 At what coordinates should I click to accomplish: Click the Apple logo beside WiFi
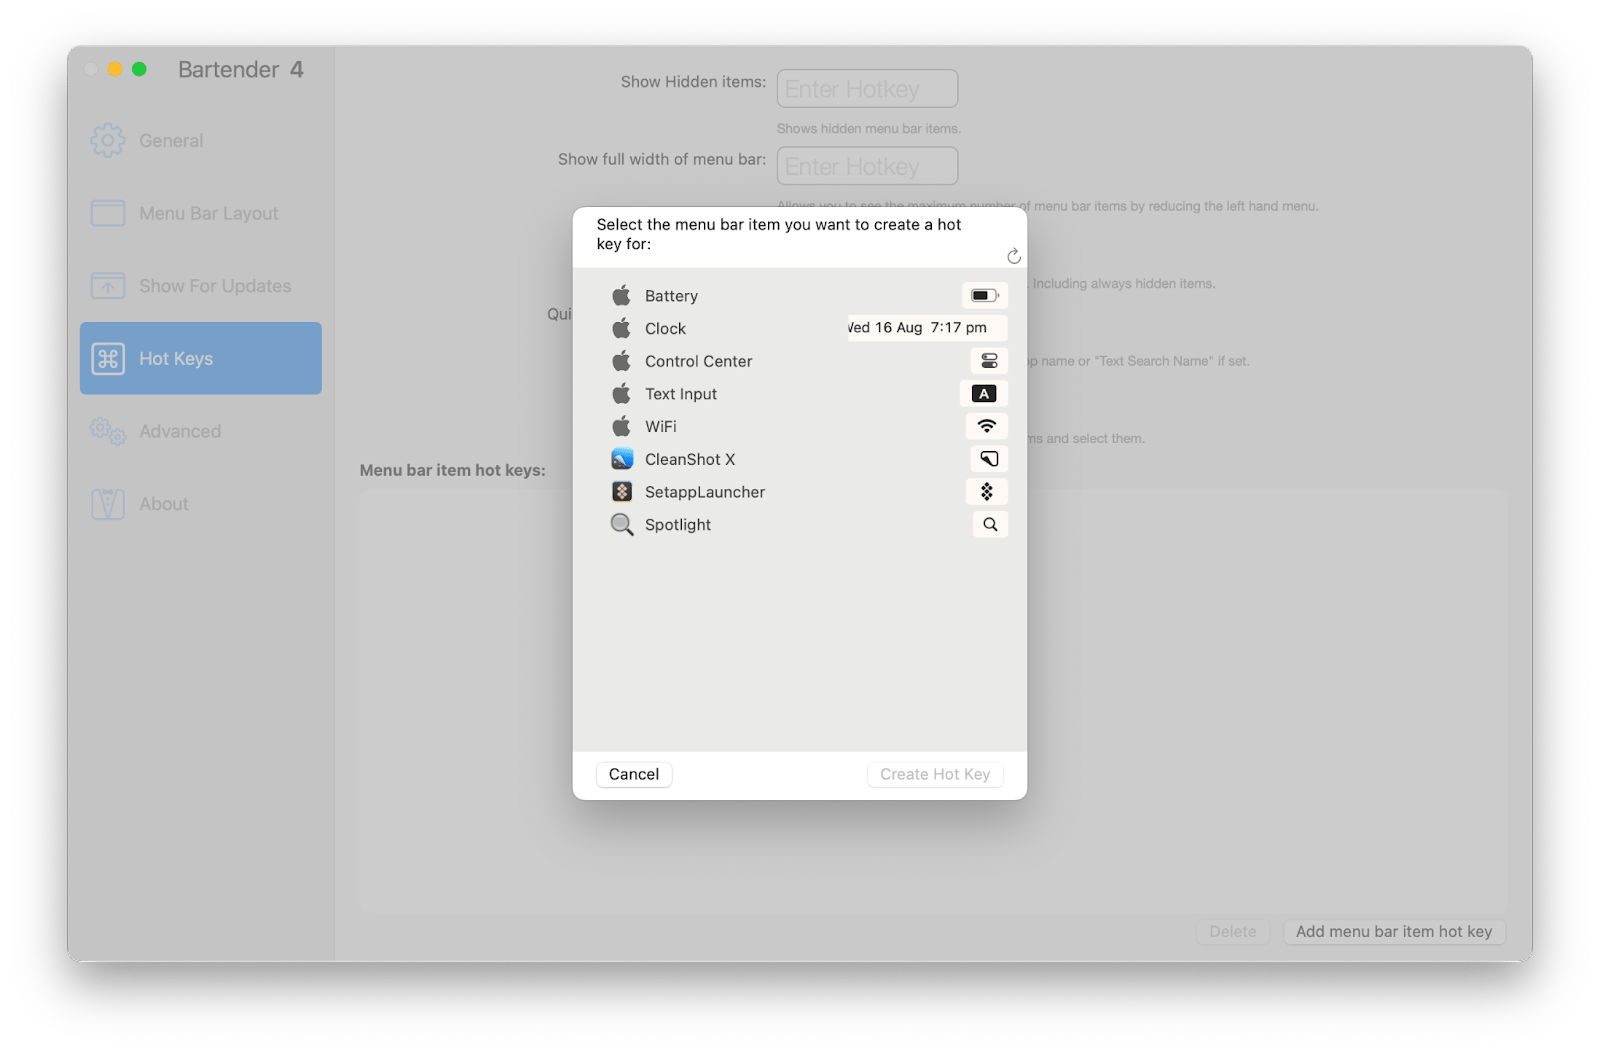point(622,426)
